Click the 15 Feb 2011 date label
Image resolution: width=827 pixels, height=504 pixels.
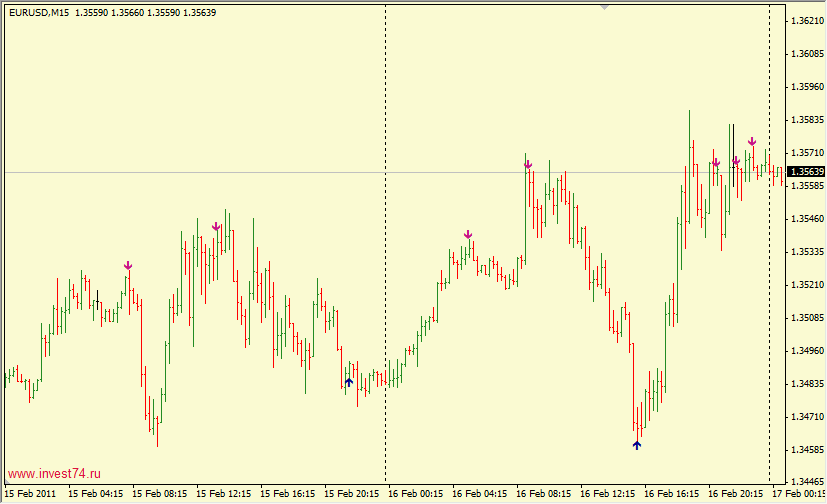point(30,494)
